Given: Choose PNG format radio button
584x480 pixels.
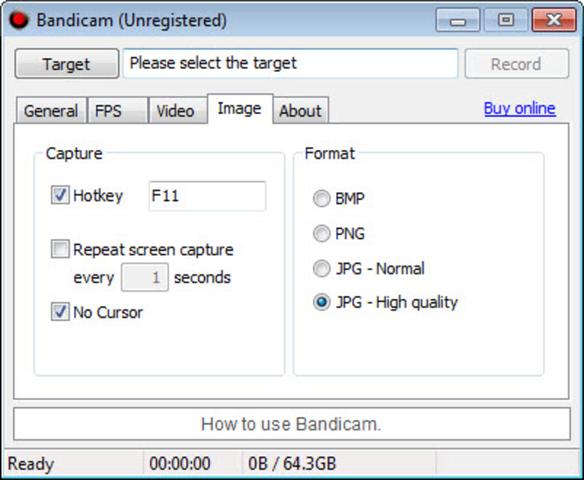Looking at the screenshot, I should click(x=321, y=233).
